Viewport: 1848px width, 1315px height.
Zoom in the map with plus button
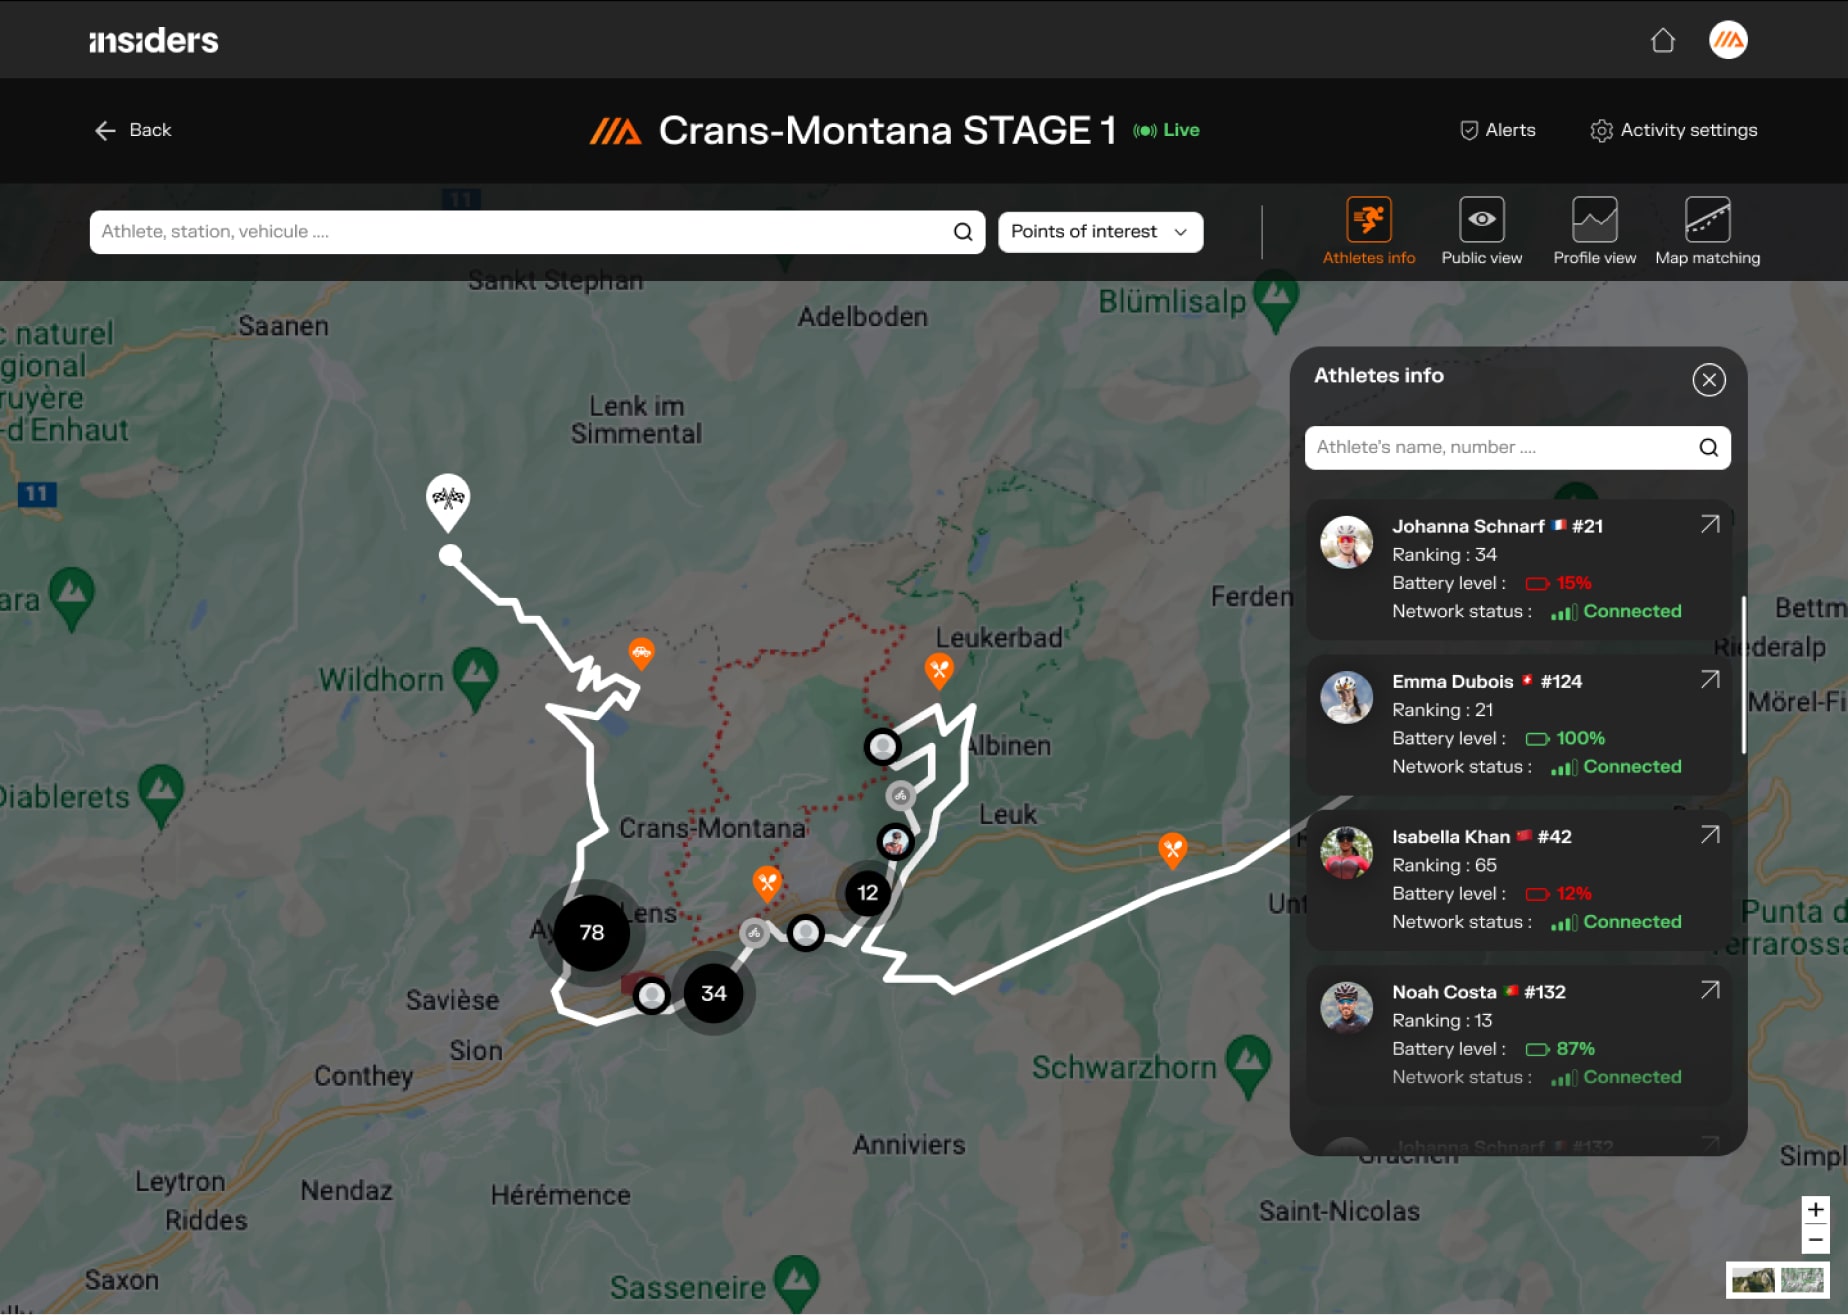point(1815,1210)
